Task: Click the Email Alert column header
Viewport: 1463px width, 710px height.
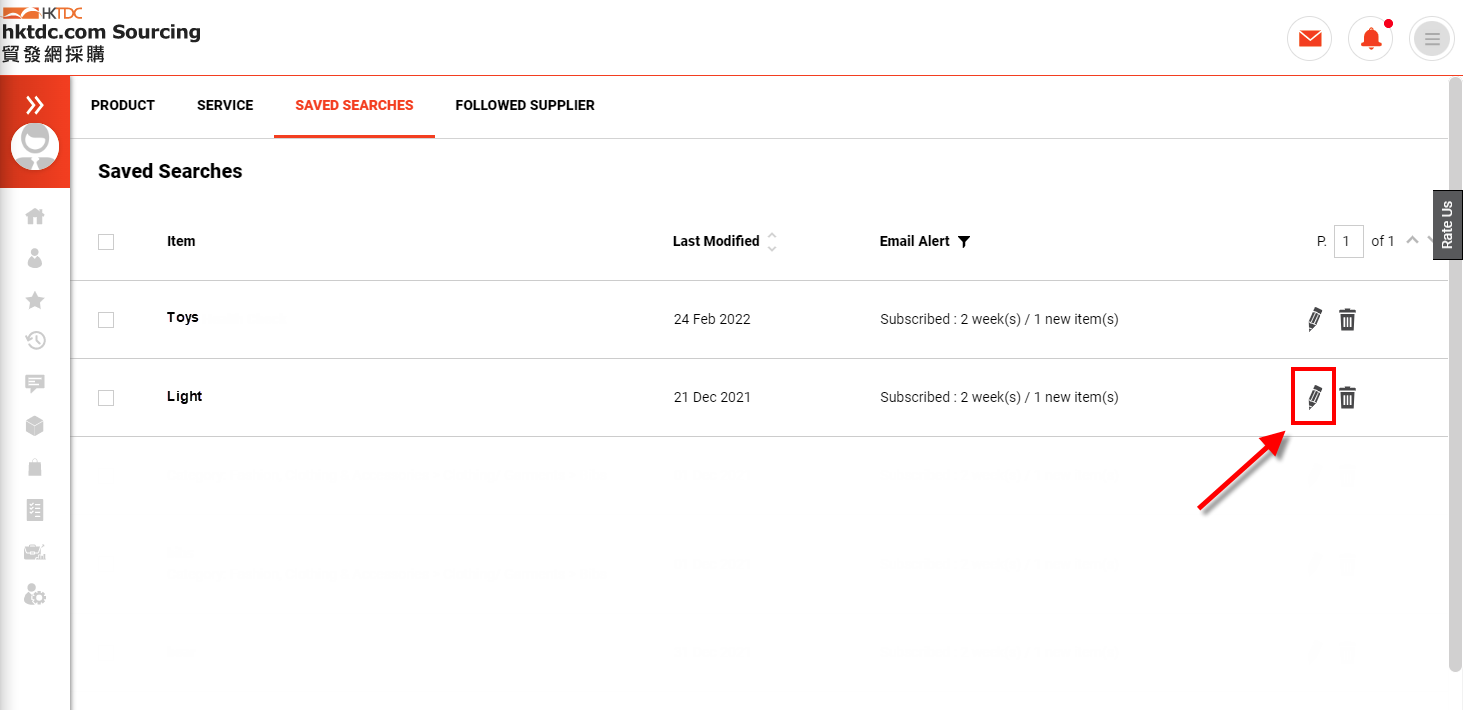Action: point(915,241)
